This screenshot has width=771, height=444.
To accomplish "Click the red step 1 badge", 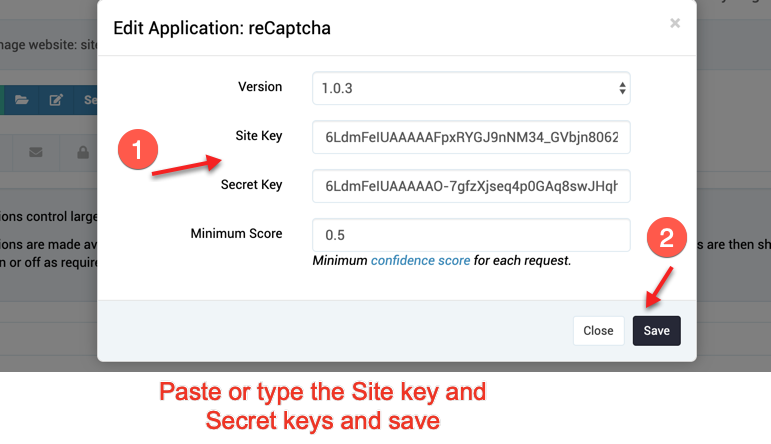I will [x=138, y=149].
